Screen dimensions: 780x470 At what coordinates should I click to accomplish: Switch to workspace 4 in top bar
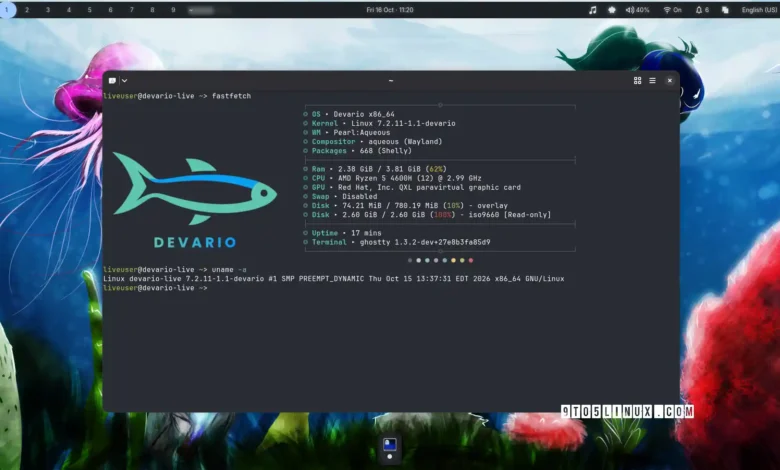[x=69, y=9]
